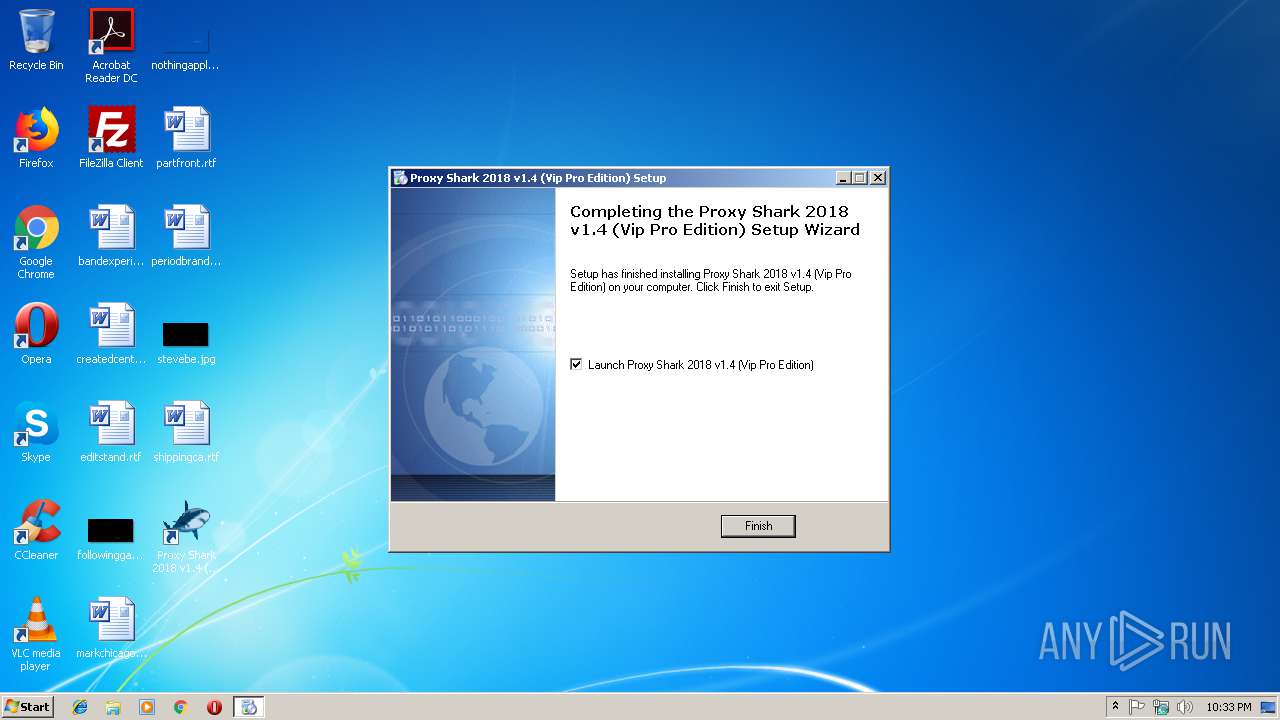This screenshot has width=1280, height=720.
Task: Click the 10:33 PM clock
Action: [1228, 707]
